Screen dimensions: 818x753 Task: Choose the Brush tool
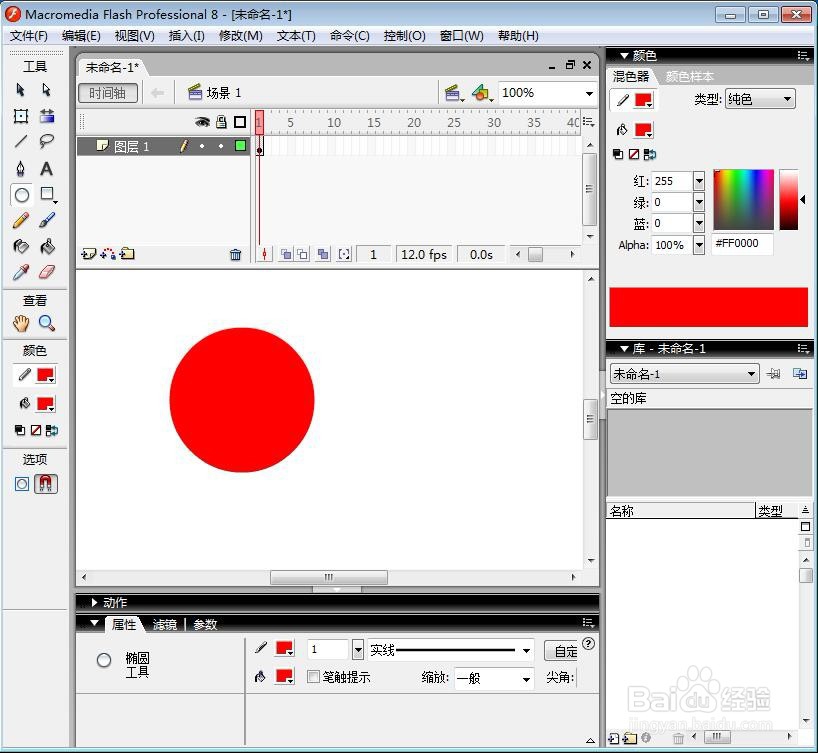point(47,220)
